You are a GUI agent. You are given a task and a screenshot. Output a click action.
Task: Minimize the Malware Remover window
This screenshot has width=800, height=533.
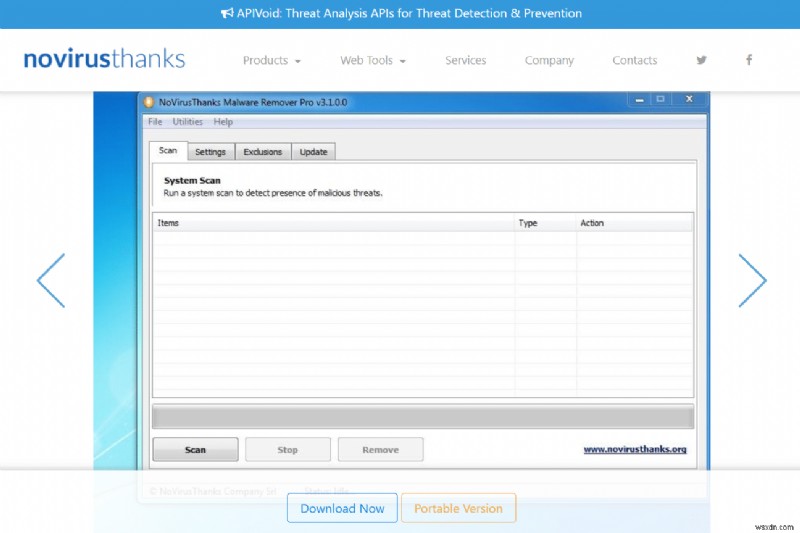[639, 99]
